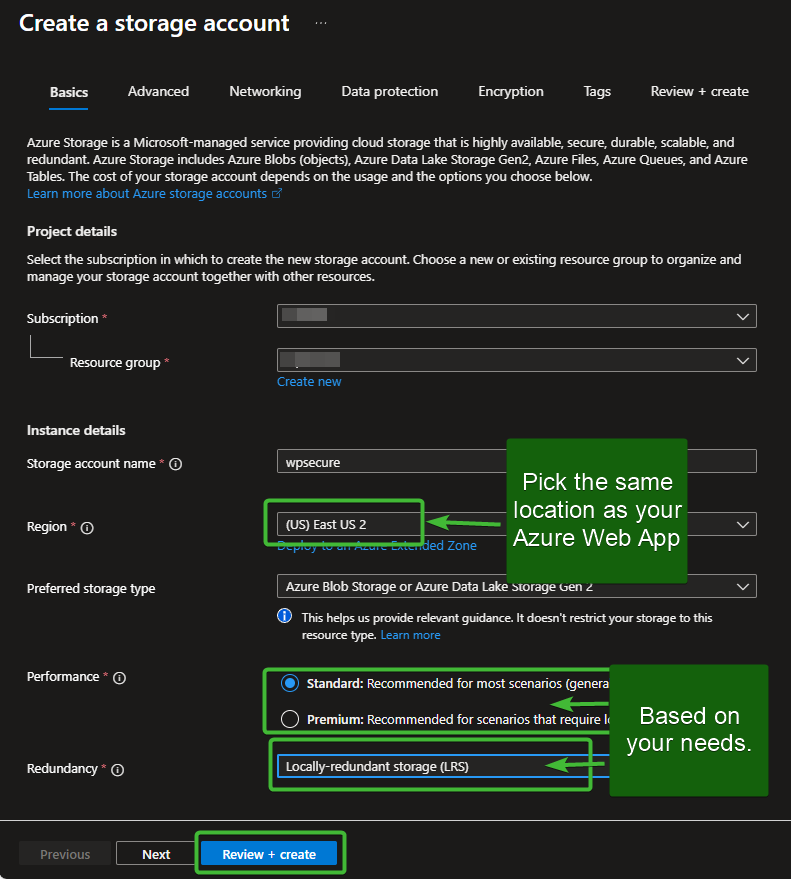Viewport: 791px width, 879px height.
Task: Select the Premium performance radio button
Action: coord(290,718)
